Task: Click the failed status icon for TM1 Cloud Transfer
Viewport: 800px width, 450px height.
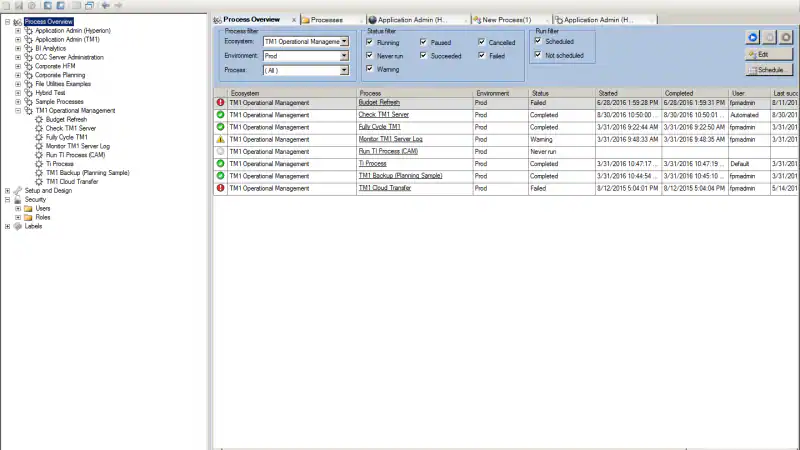Action: coord(220,188)
